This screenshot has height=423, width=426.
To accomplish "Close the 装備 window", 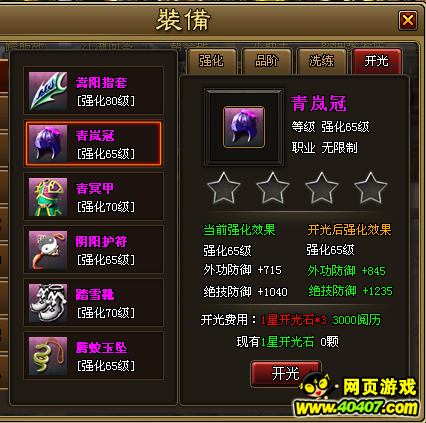I will coord(408,20).
